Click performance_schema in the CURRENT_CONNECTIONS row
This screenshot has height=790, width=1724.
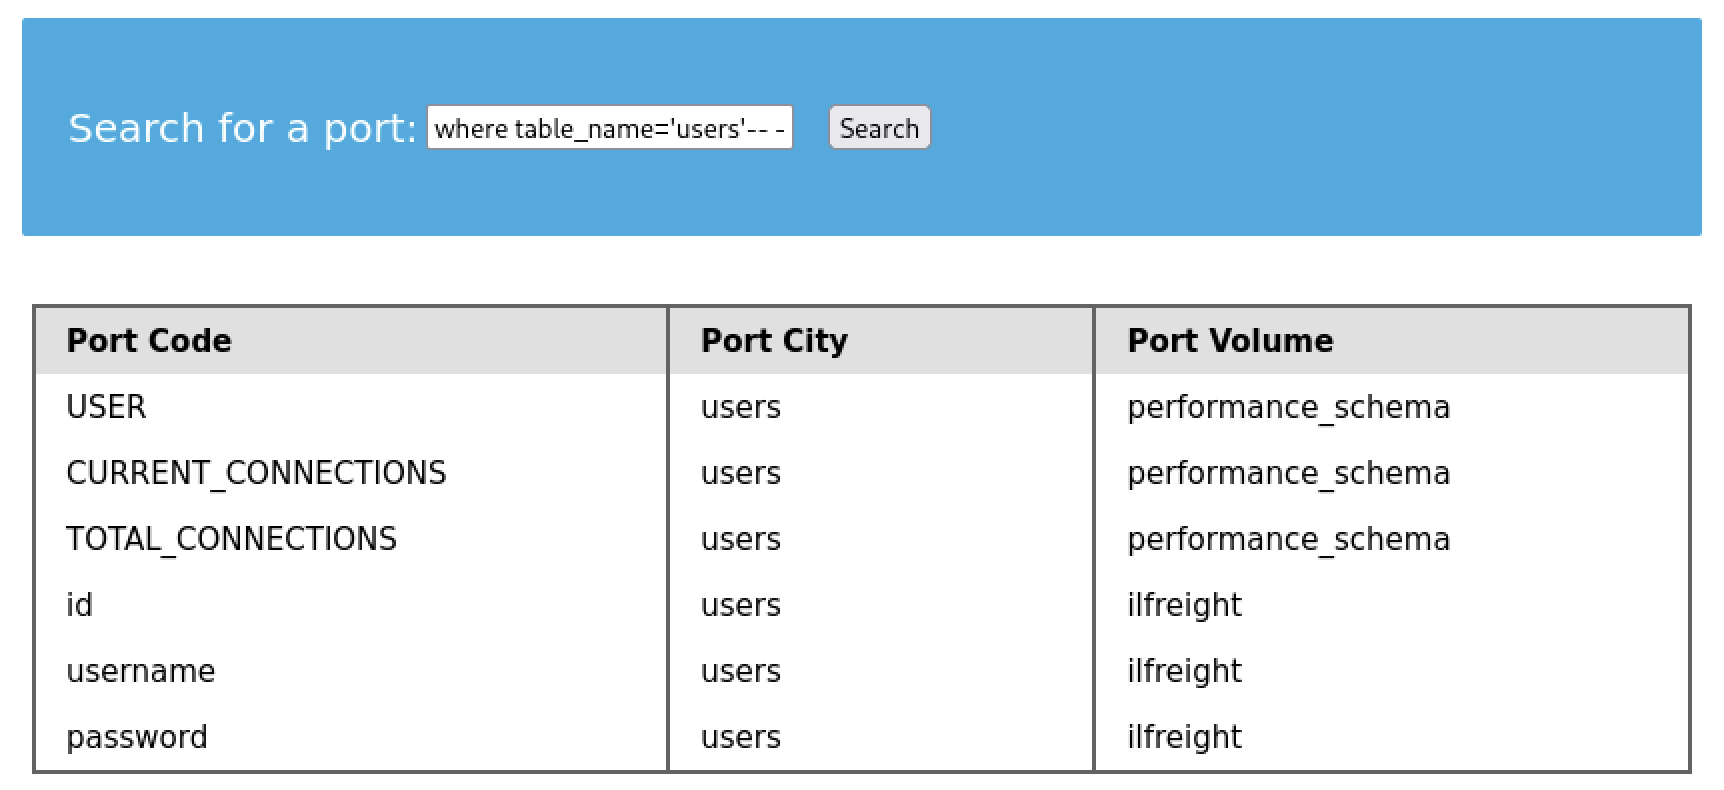(x=1288, y=473)
